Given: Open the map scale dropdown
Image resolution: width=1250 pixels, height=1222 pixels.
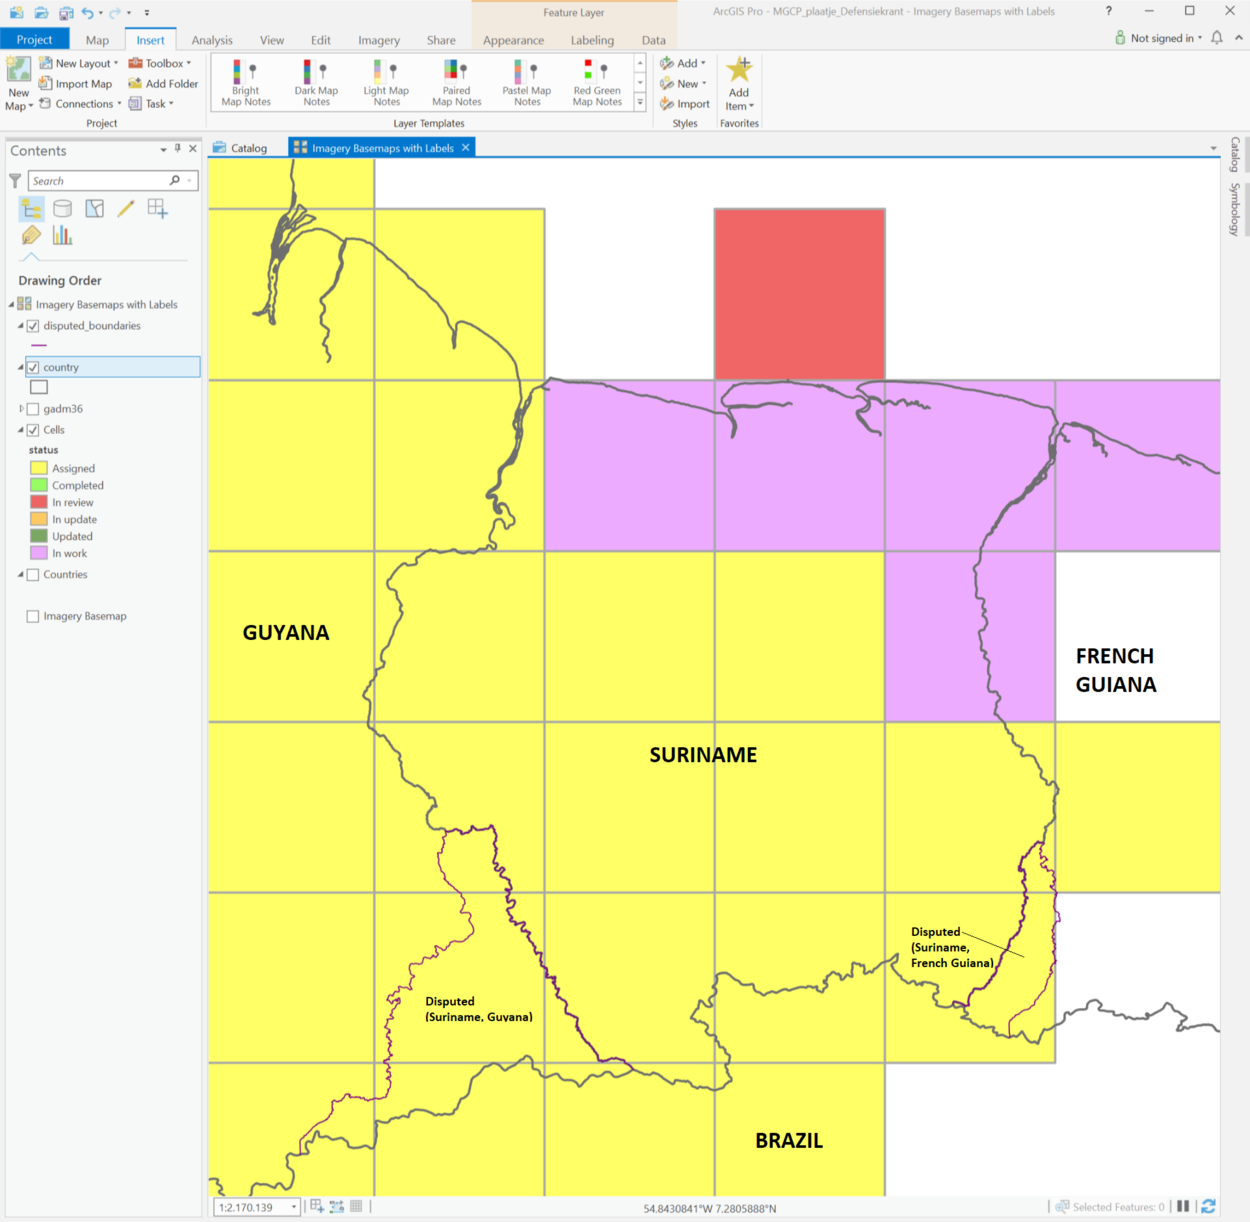Looking at the screenshot, I should 294,1207.
